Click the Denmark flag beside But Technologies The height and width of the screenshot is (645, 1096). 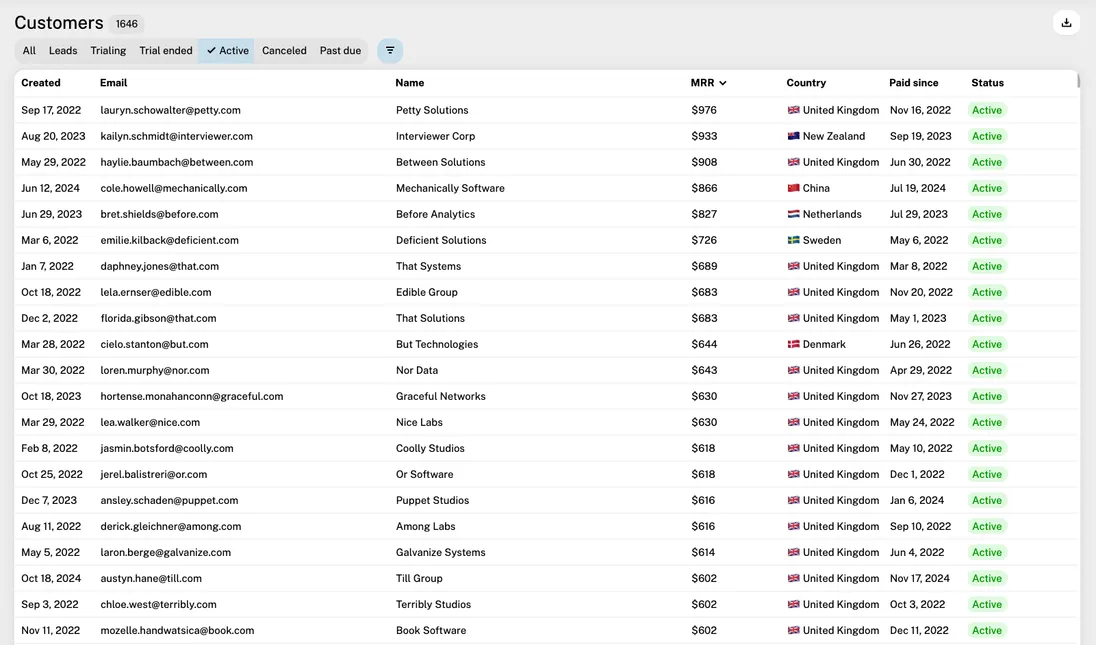pos(793,343)
